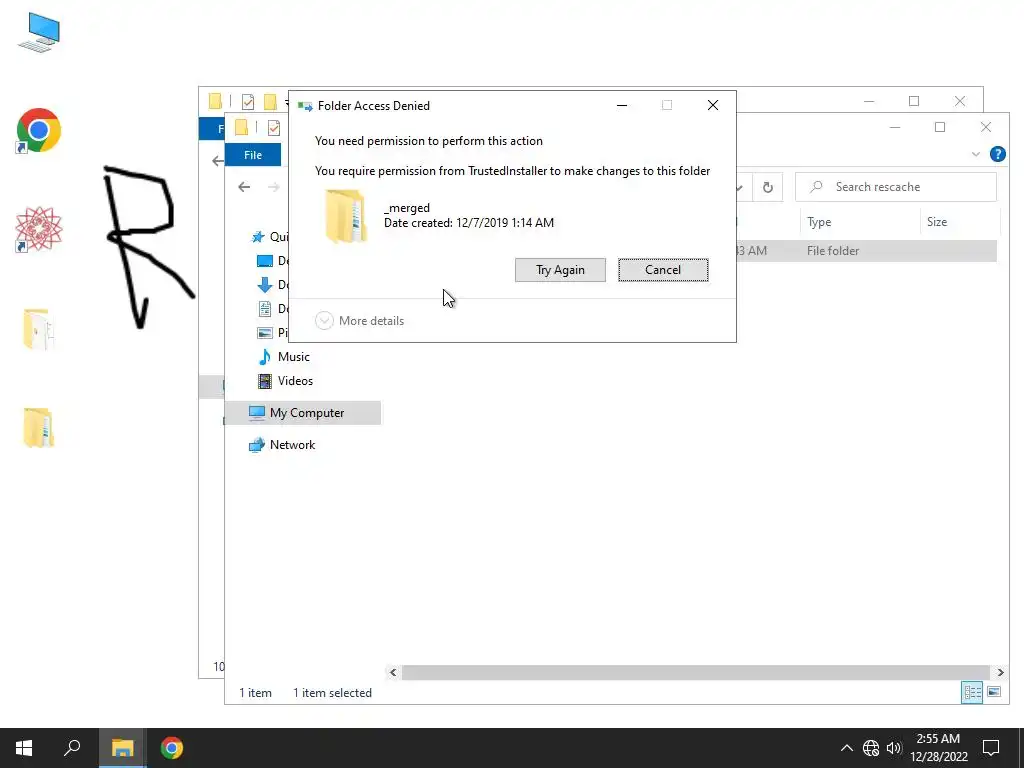Select the bottom yellow folder on the desktop
The height and width of the screenshot is (768, 1024).
click(38, 428)
